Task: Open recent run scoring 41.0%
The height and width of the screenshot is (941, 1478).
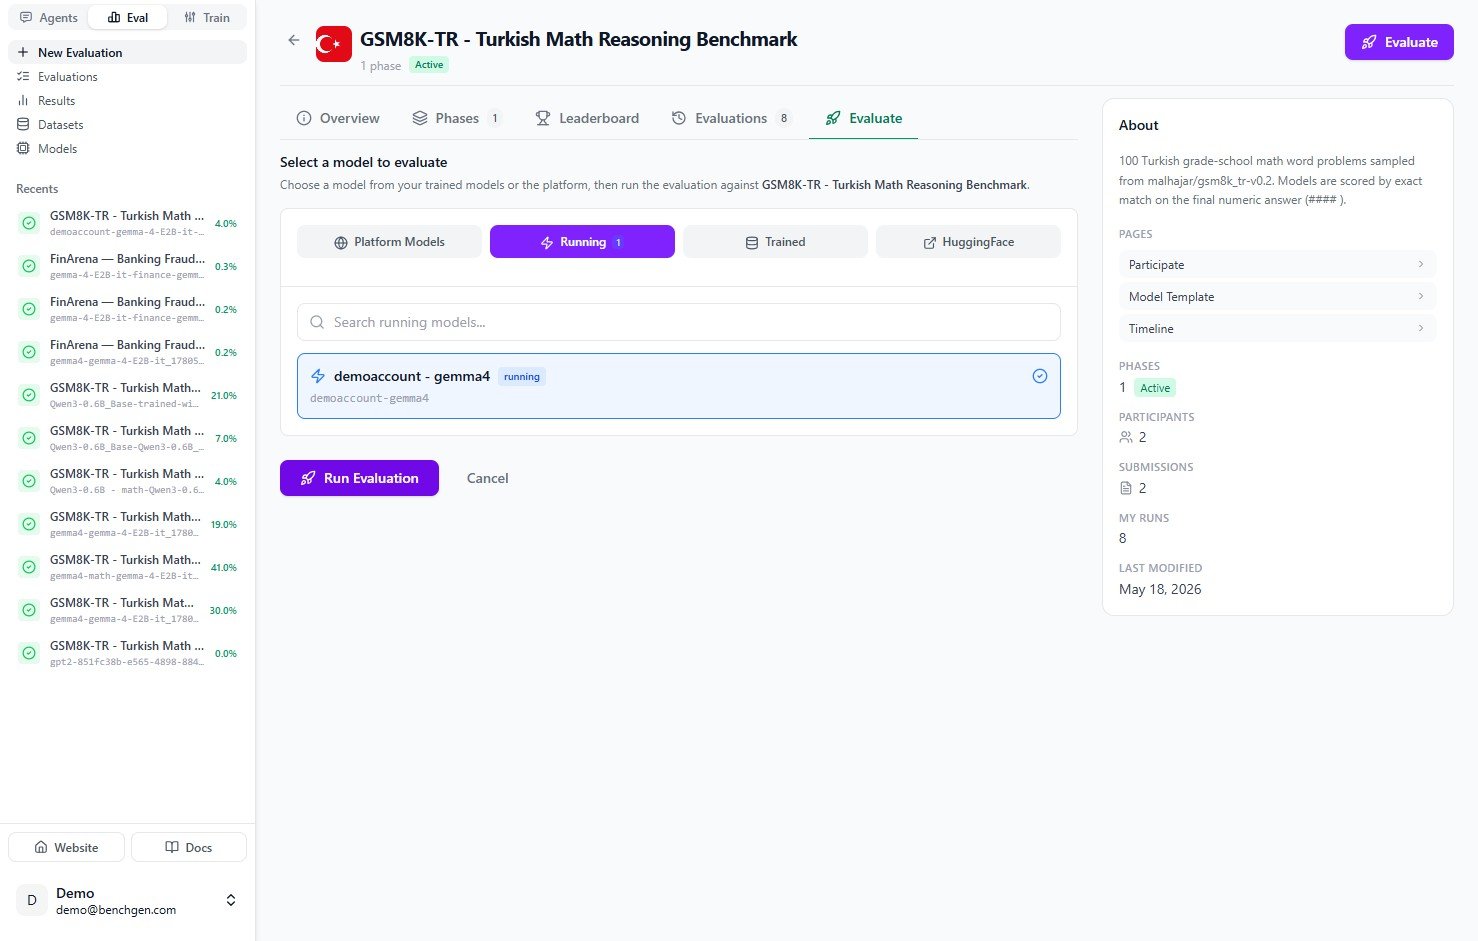Action: (127, 567)
